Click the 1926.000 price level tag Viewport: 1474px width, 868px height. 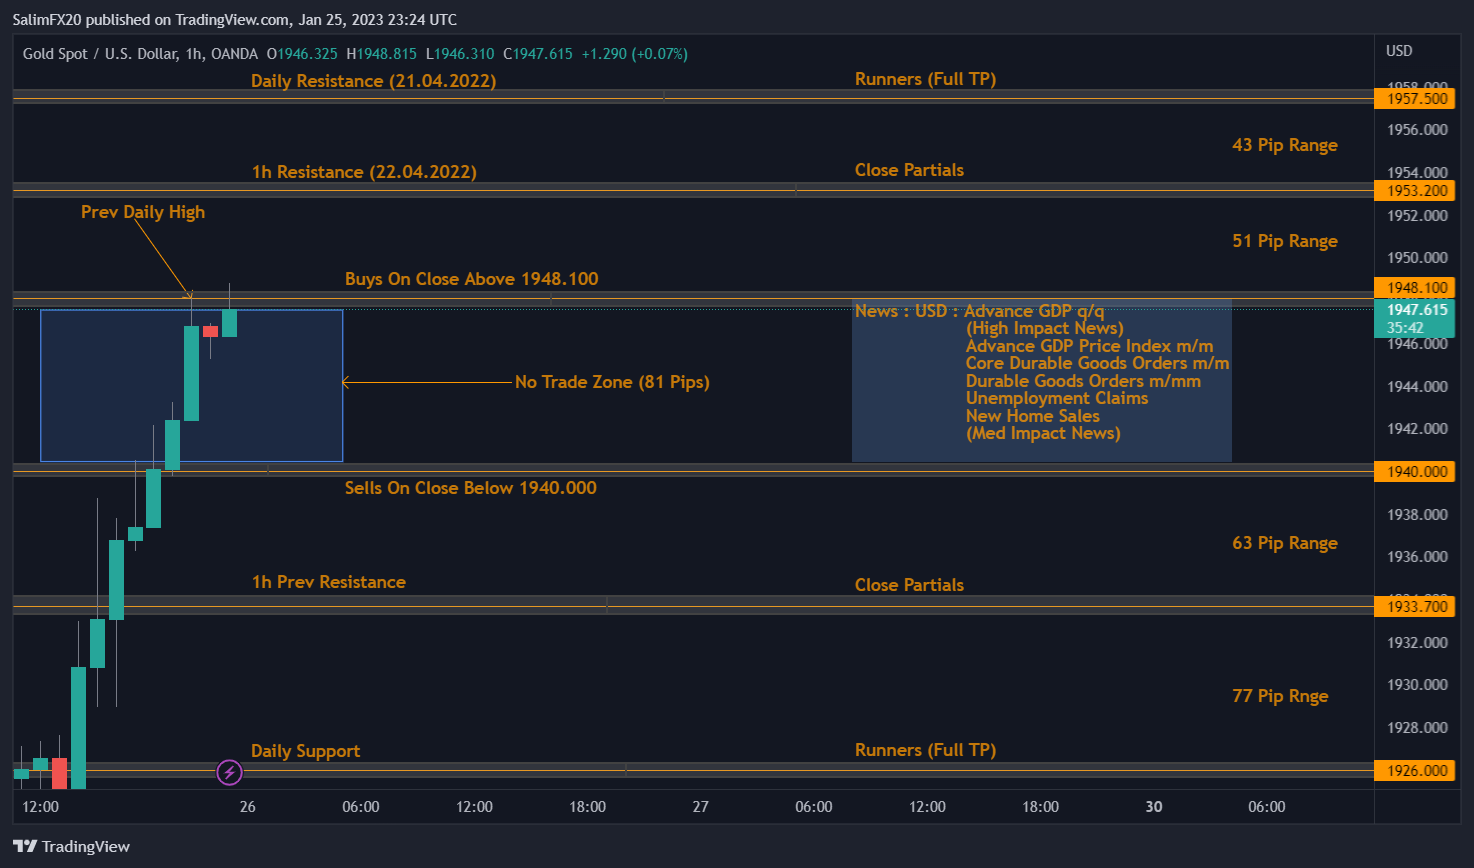[x=1415, y=771]
